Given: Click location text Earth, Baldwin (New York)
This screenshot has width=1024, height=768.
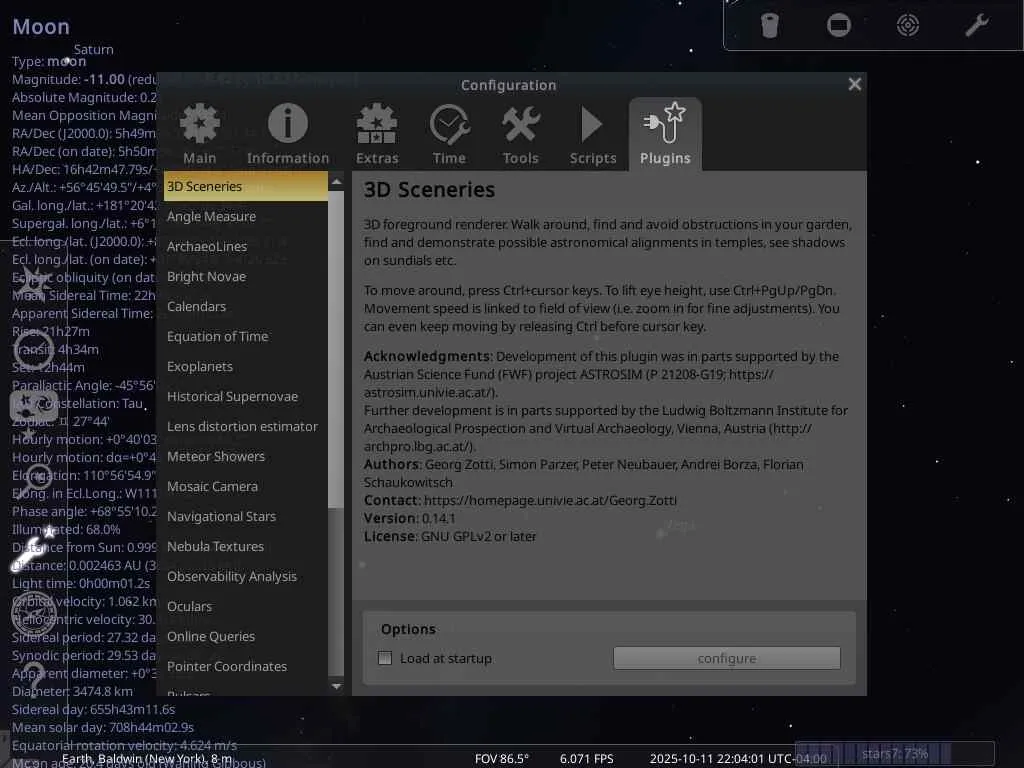Looking at the screenshot, I should click(x=147, y=758).
